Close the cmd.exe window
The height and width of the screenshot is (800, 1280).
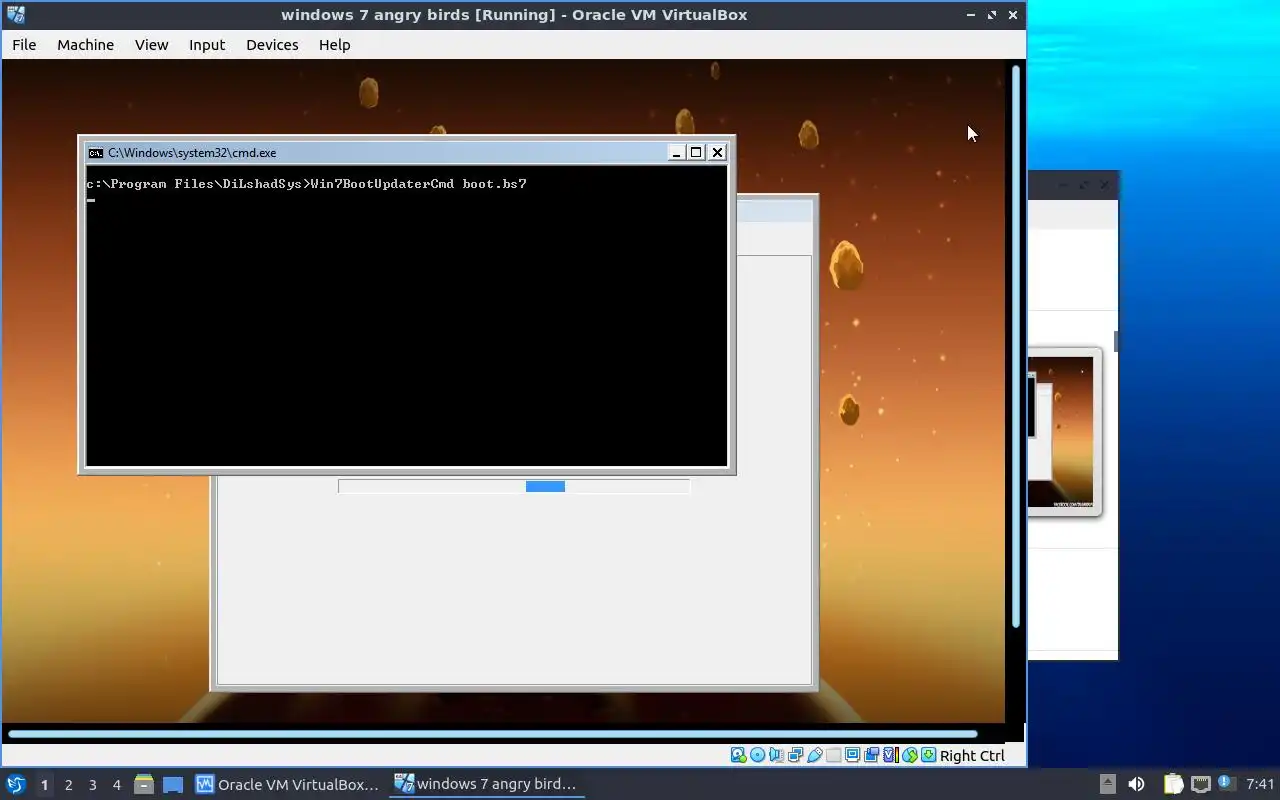(717, 152)
